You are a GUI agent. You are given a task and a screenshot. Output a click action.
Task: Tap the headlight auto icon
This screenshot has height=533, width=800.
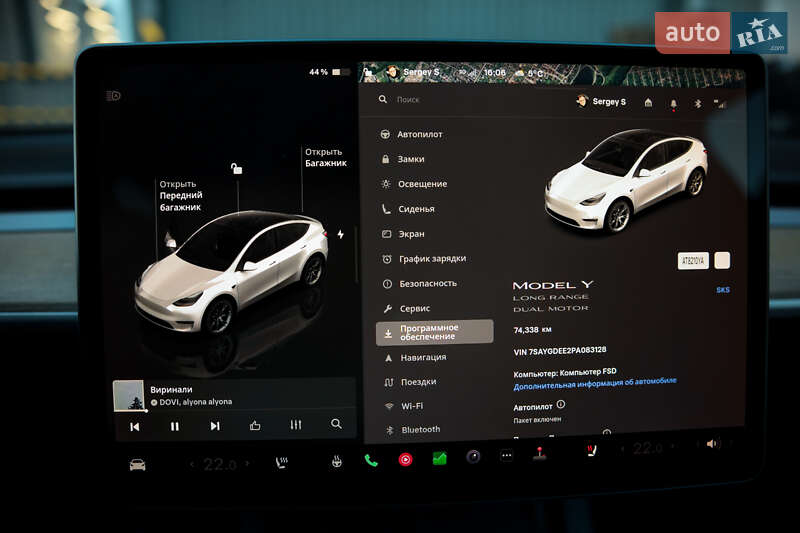[113, 95]
